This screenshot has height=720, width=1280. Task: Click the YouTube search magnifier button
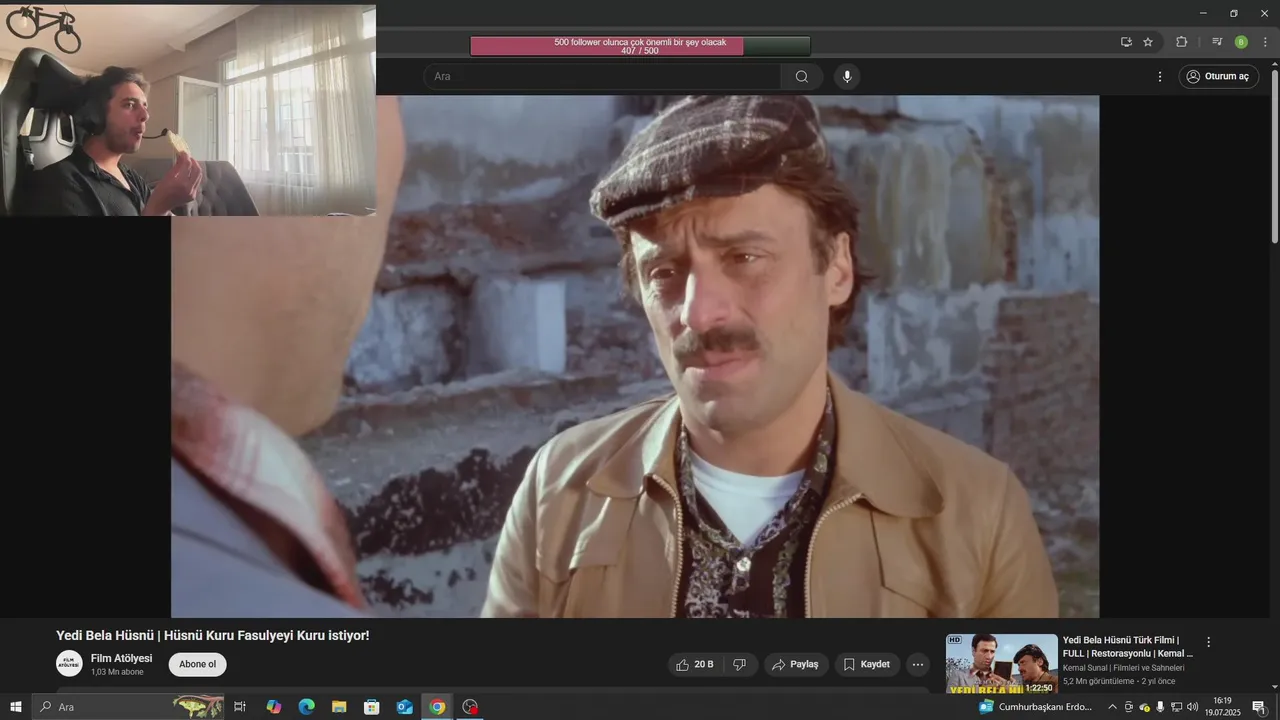point(802,77)
